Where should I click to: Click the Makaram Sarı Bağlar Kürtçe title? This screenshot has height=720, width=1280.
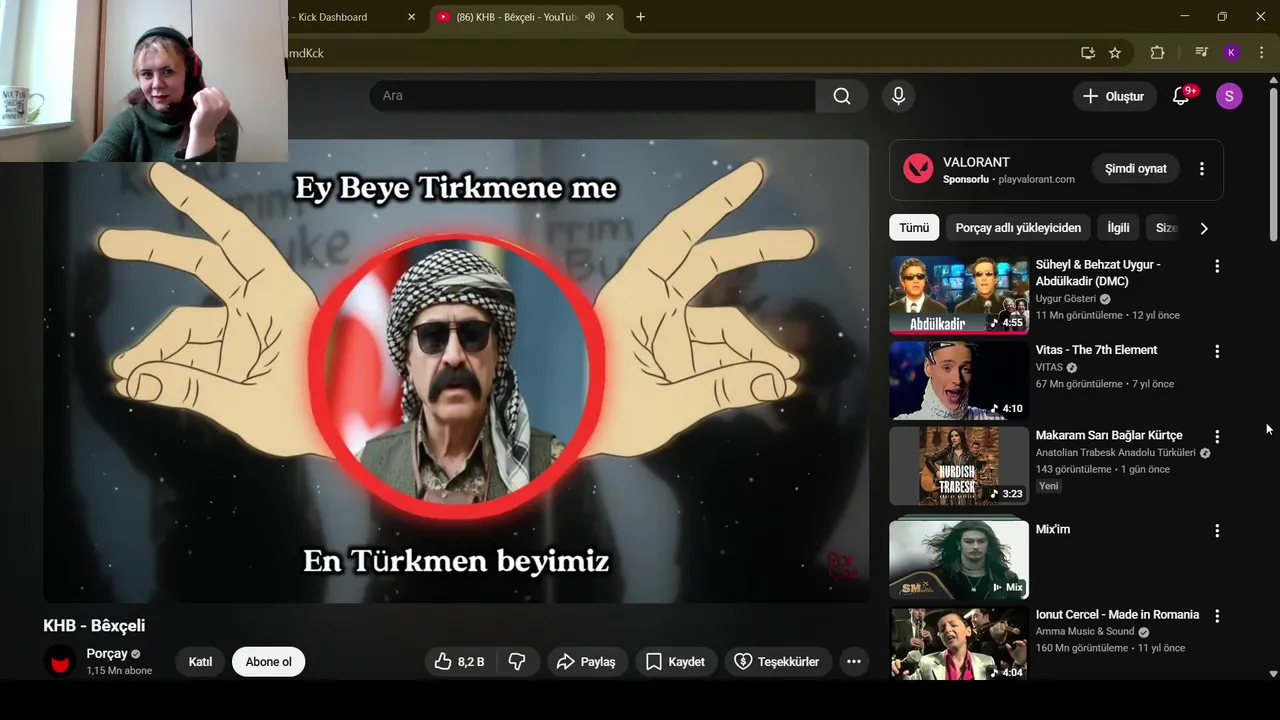coord(1109,435)
